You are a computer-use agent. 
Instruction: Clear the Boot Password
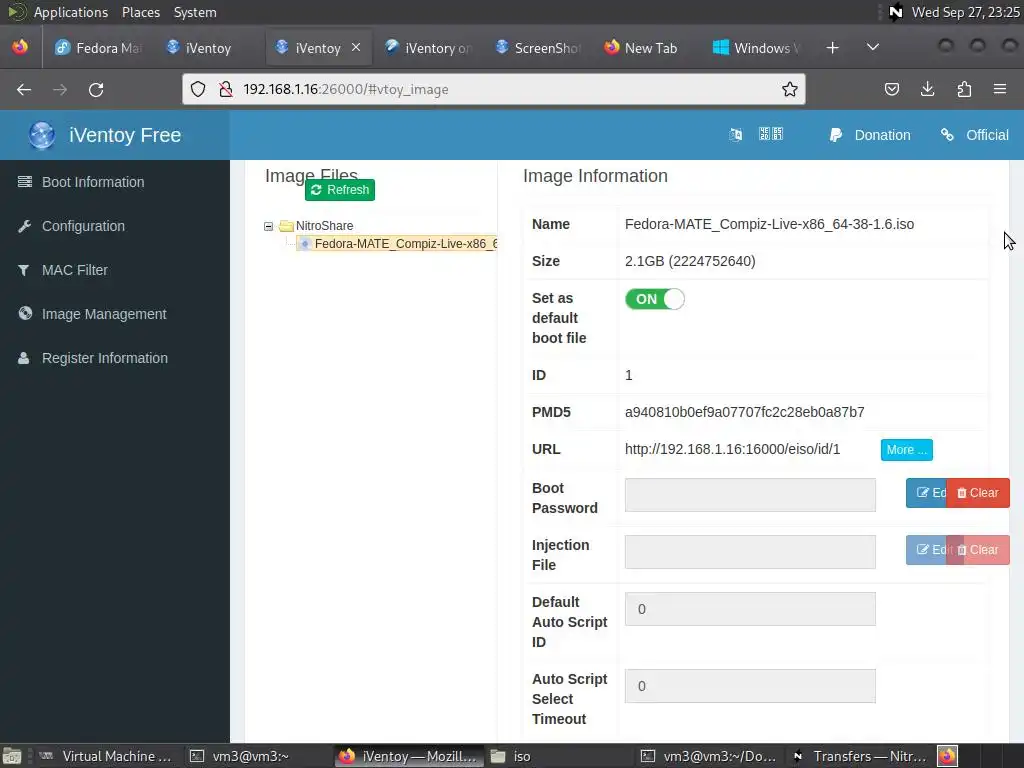click(978, 493)
